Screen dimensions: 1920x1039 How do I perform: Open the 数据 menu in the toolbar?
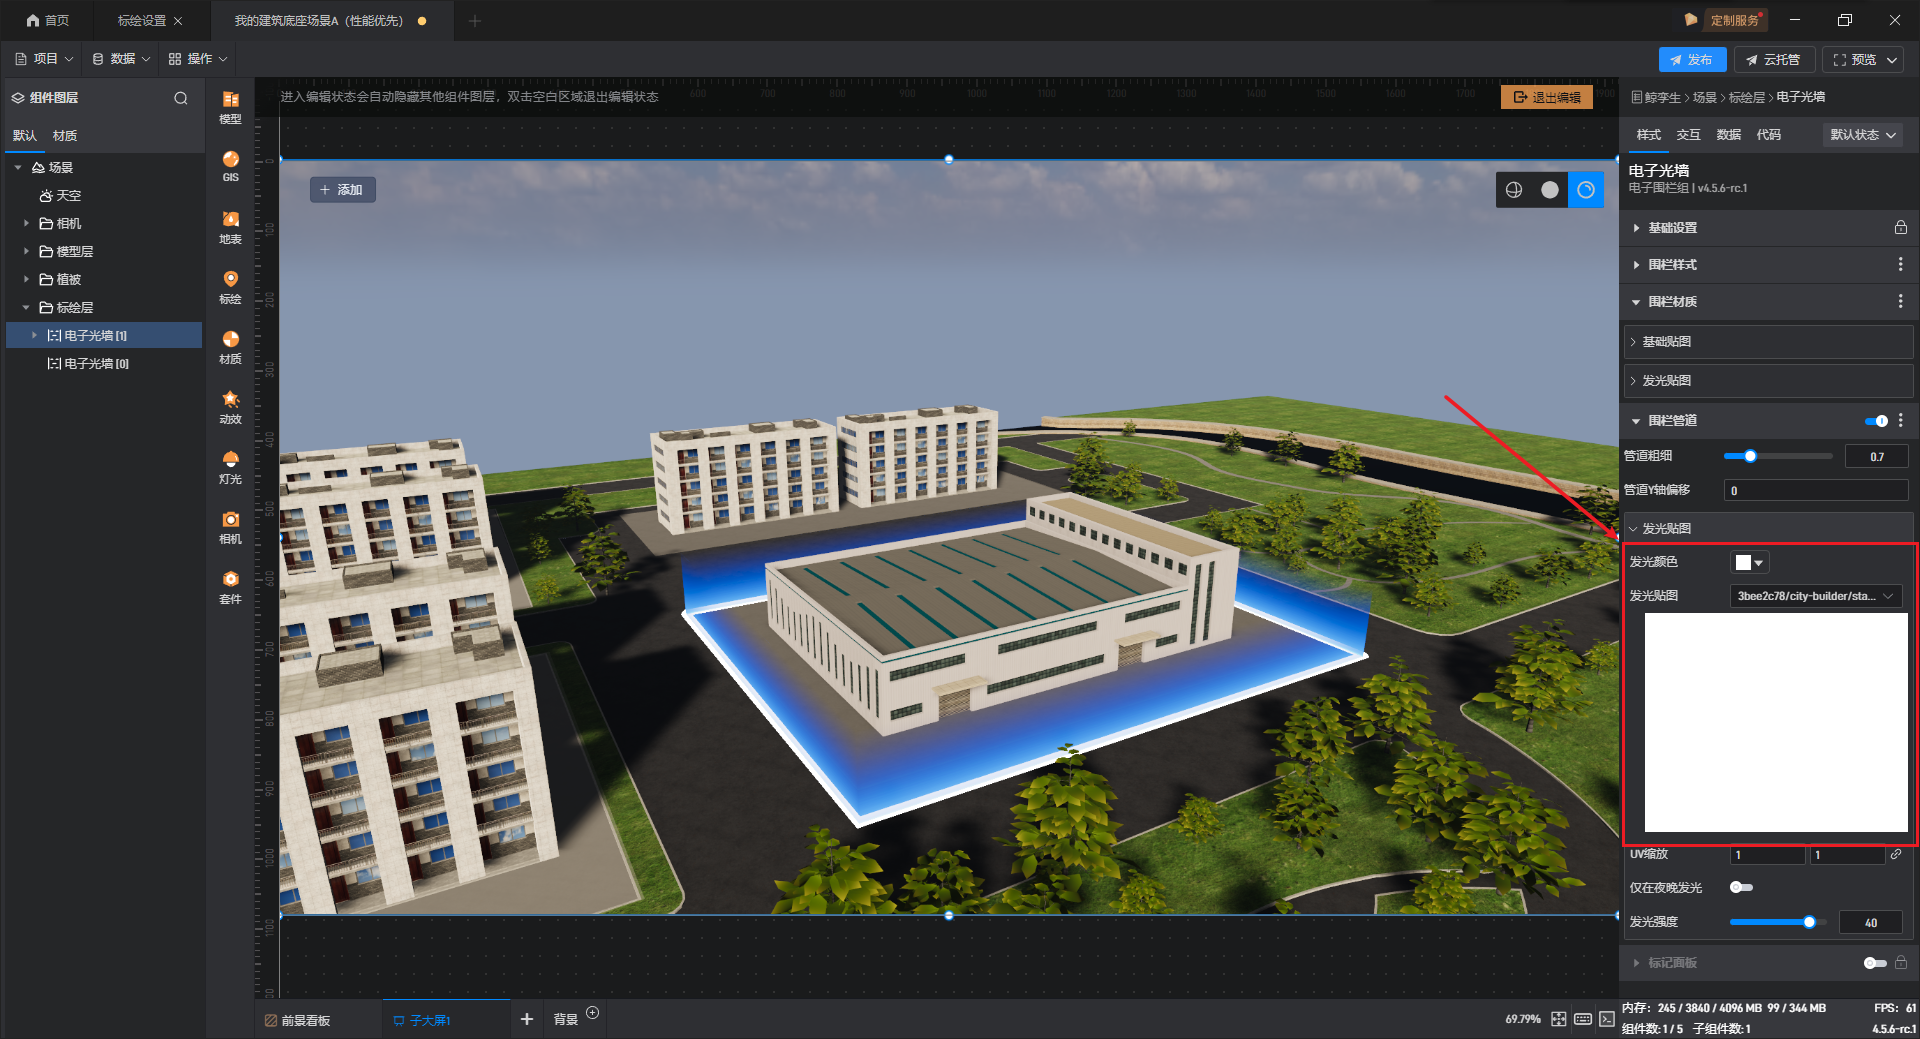coord(121,59)
